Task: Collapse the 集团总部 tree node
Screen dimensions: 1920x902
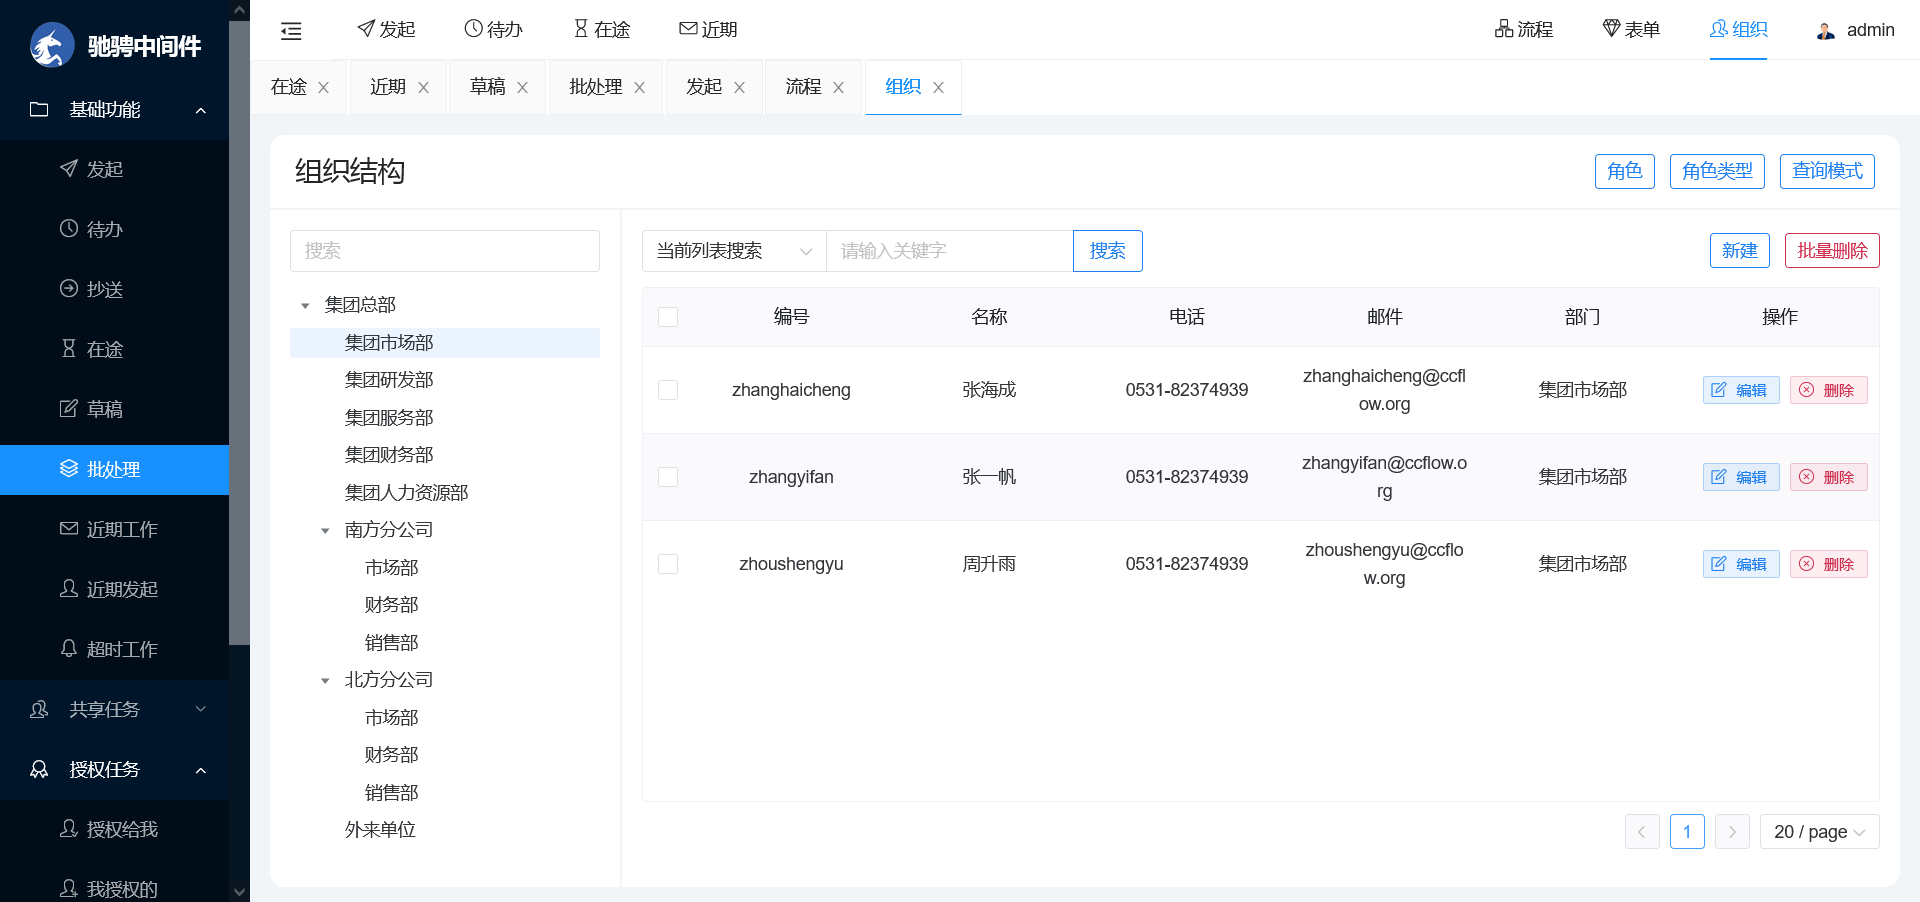Action: (x=306, y=304)
